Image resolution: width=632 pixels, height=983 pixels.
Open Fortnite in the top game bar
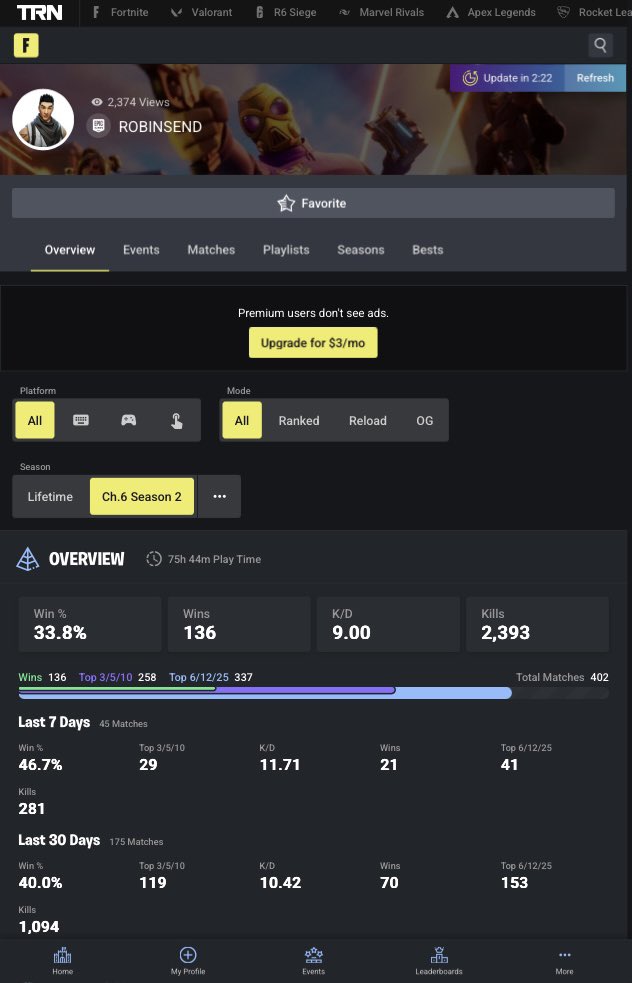click(x=120, y=12)
